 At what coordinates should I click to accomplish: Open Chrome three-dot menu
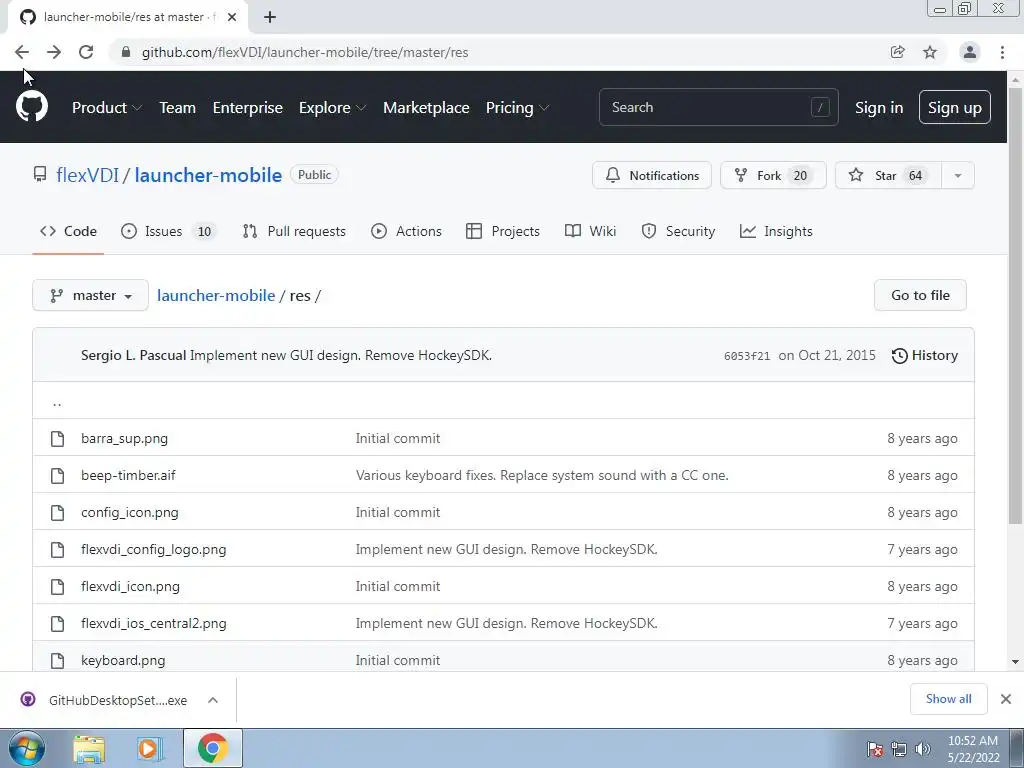click(x=1002, y=52)
